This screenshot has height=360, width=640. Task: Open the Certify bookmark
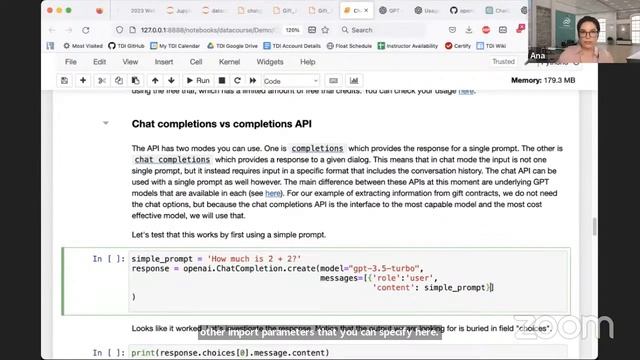click(458, 46)
